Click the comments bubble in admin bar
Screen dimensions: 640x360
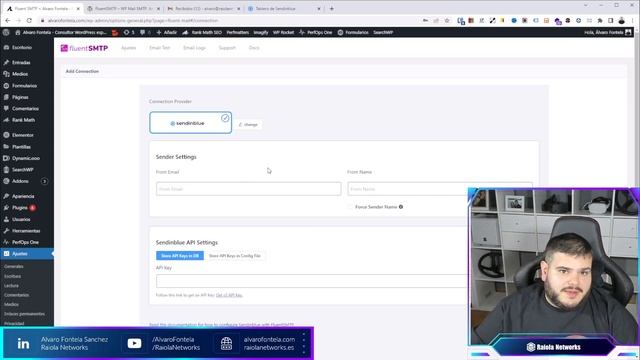[145, 32]
